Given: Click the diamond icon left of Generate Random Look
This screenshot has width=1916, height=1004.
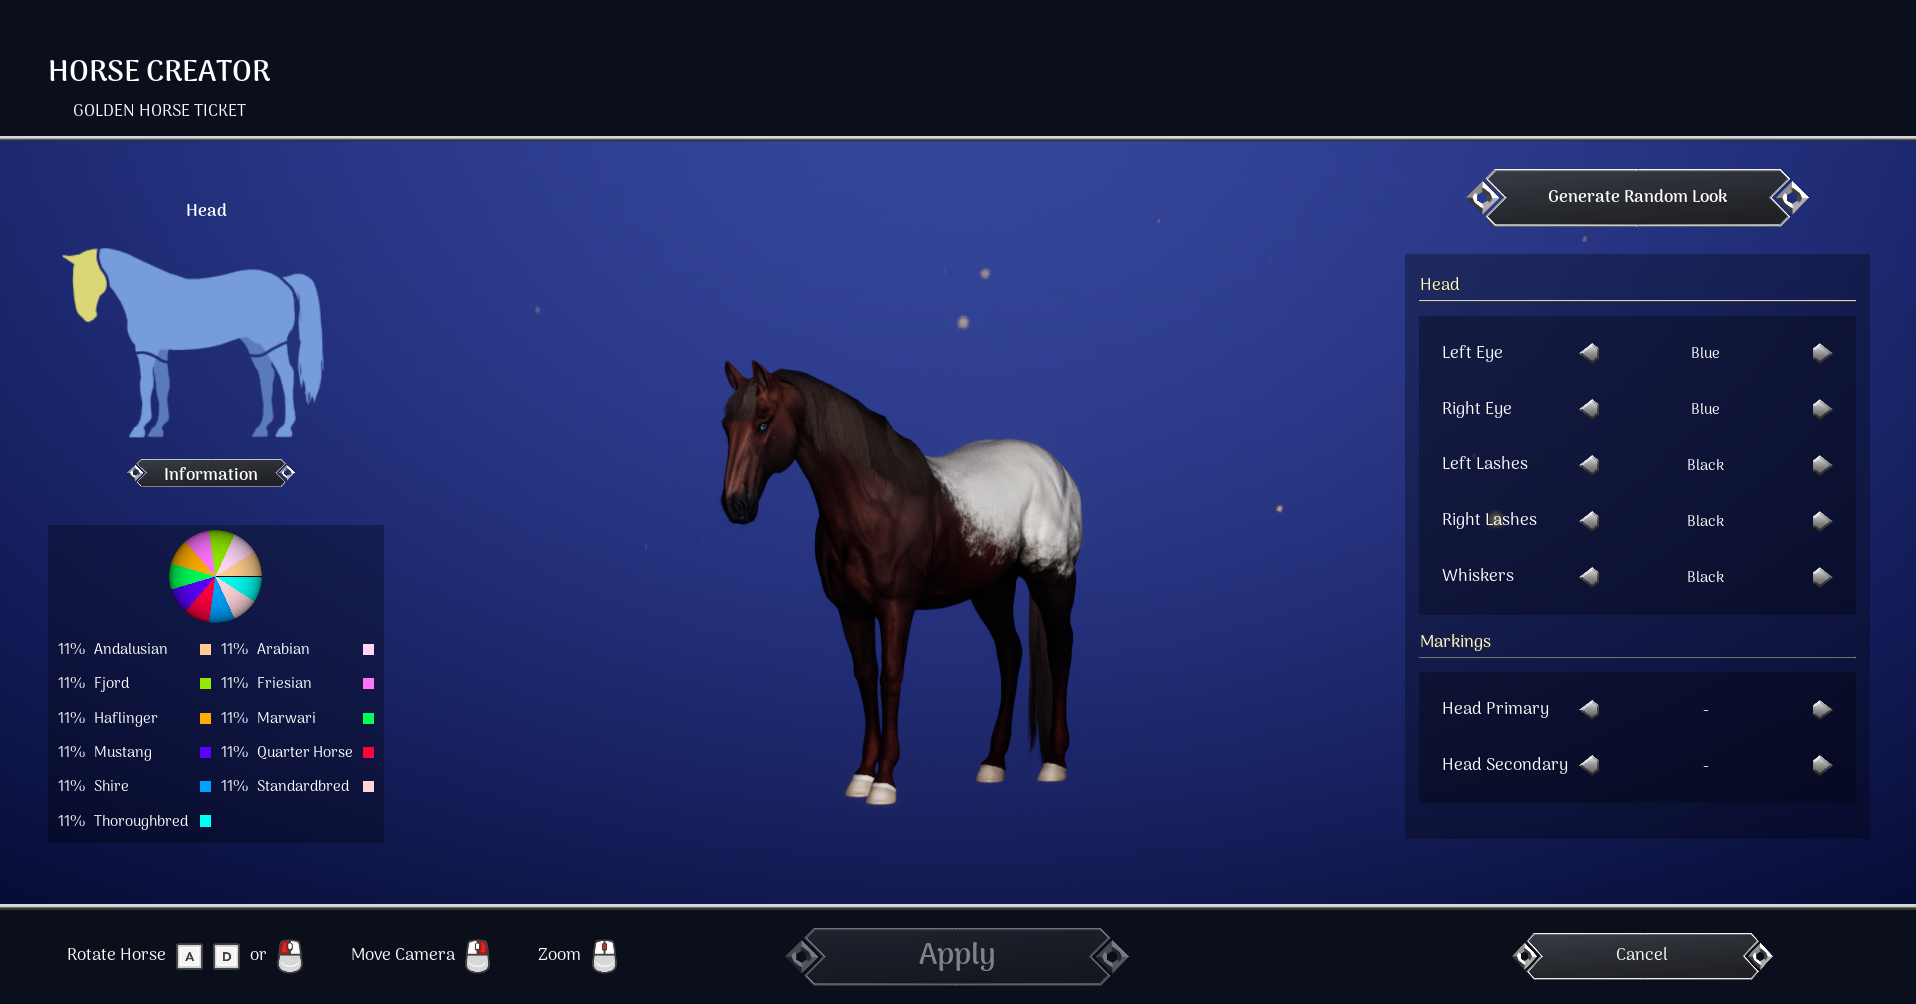Looking at the screenshot, I should [x=1485, y=197].
